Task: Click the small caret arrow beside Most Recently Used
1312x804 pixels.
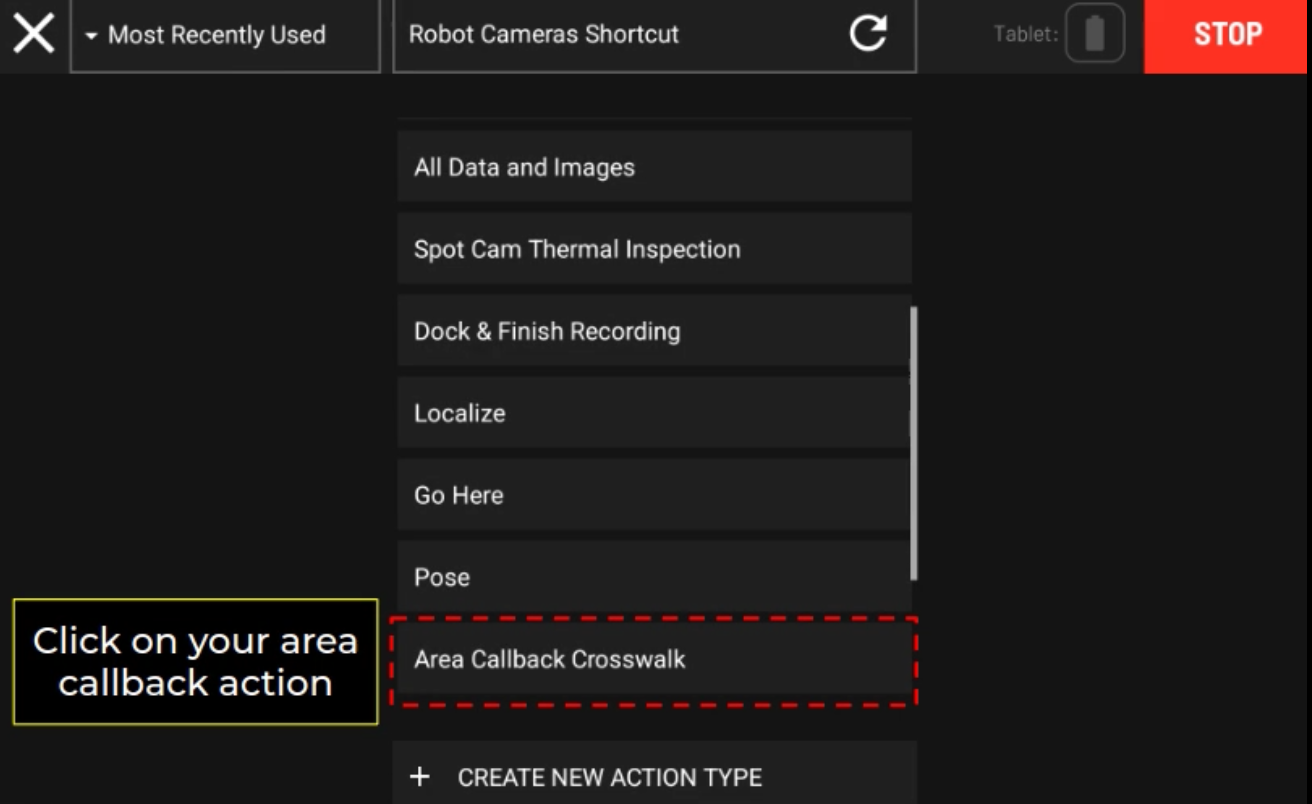Action: tap(91, 36)
